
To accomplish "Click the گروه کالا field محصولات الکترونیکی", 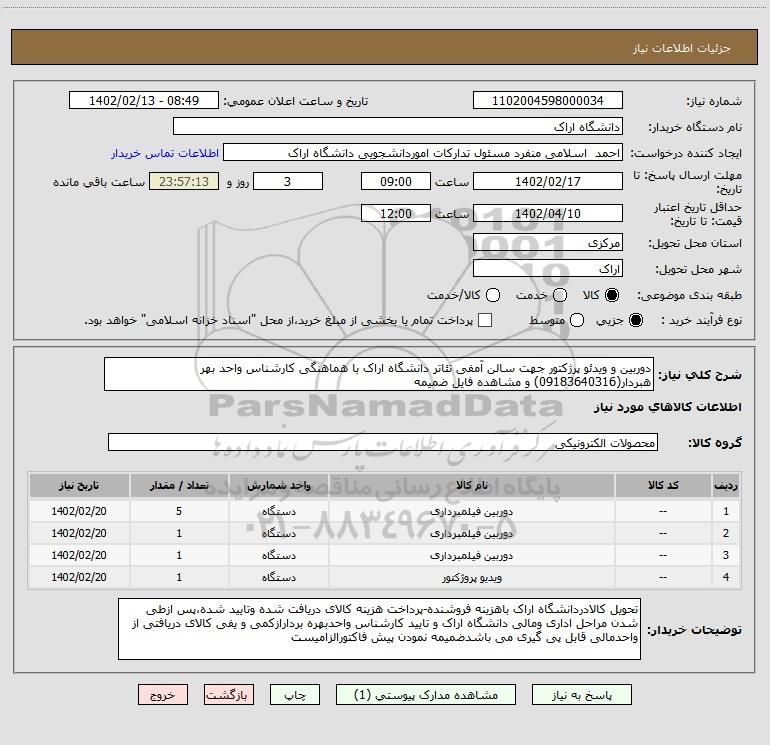I will (x=383, y=442).
